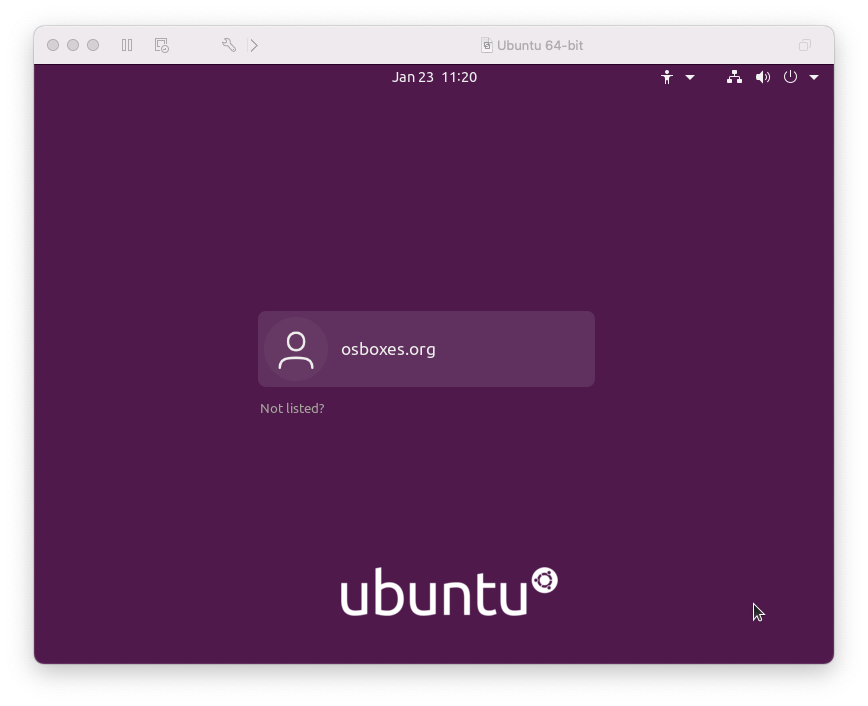Click the "Not listed?" link
The width and height of the screenshot is (868, 706).
[x=292, y=408]
